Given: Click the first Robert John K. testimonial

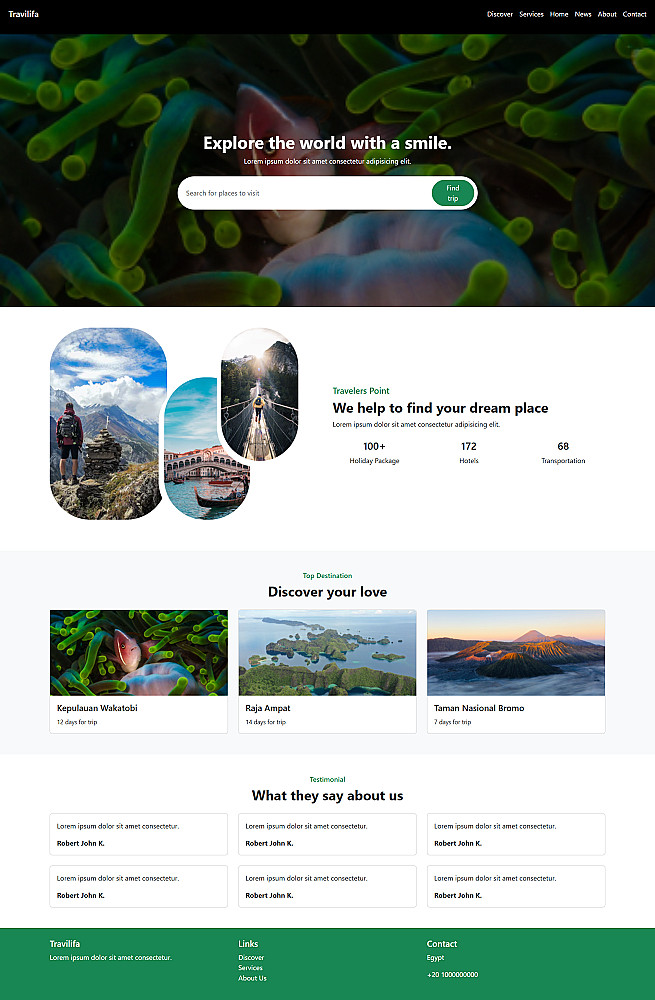Looking at the screenshot, I should tap(138, 834).
